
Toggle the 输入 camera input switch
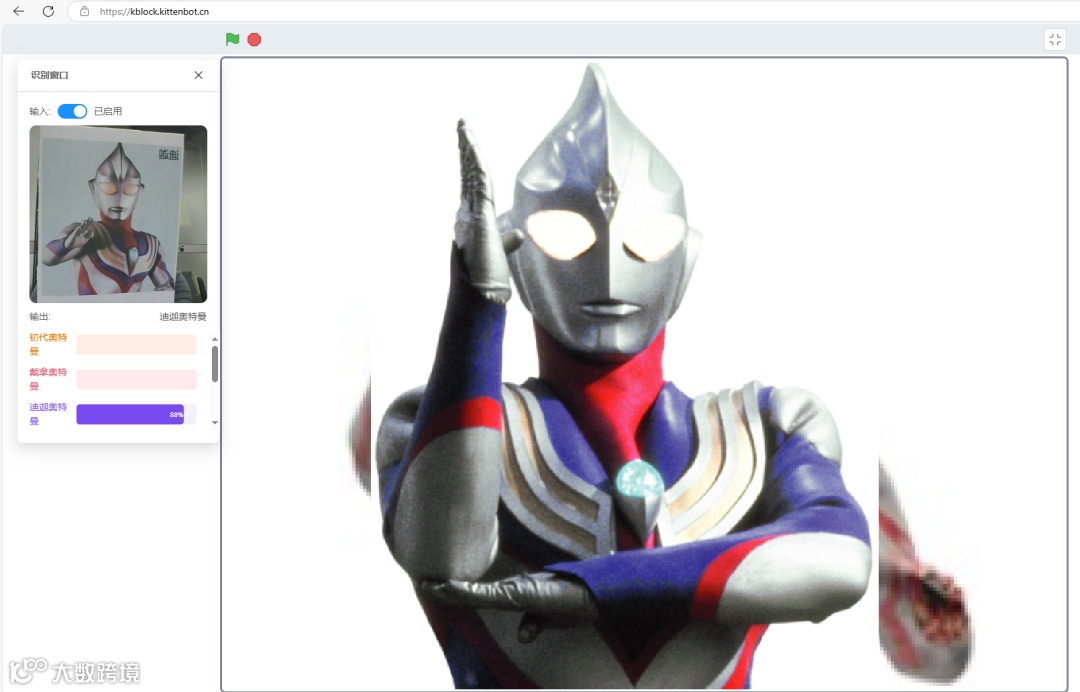click(x=72, y=111)
